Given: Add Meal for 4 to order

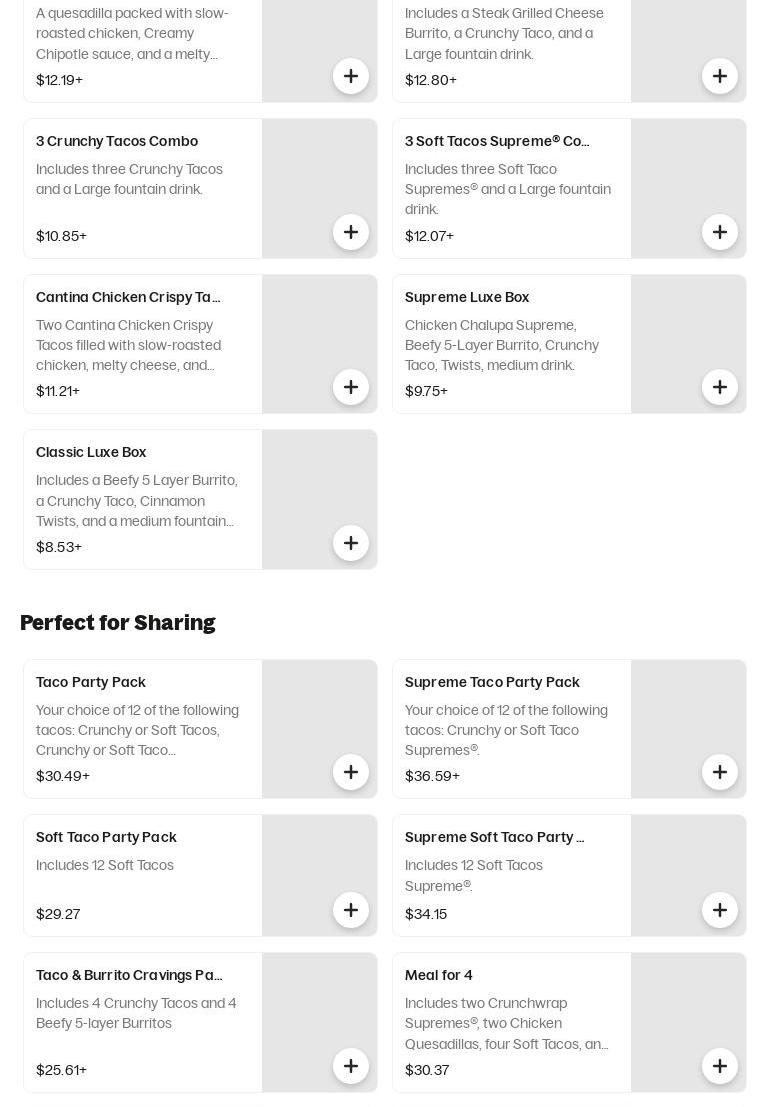Looking at the screenshot, I should tap(720, 1066).
